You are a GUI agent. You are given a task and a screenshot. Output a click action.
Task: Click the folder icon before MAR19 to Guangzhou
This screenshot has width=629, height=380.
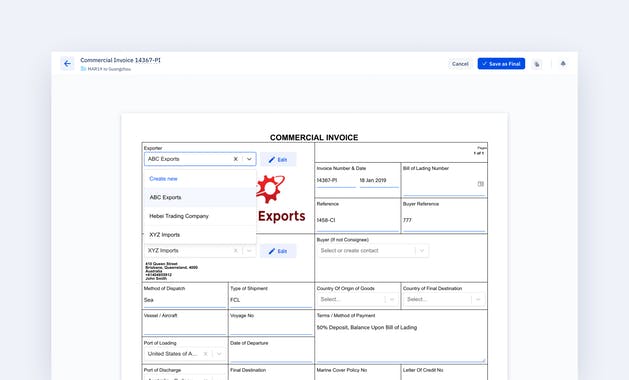point(83,69)
